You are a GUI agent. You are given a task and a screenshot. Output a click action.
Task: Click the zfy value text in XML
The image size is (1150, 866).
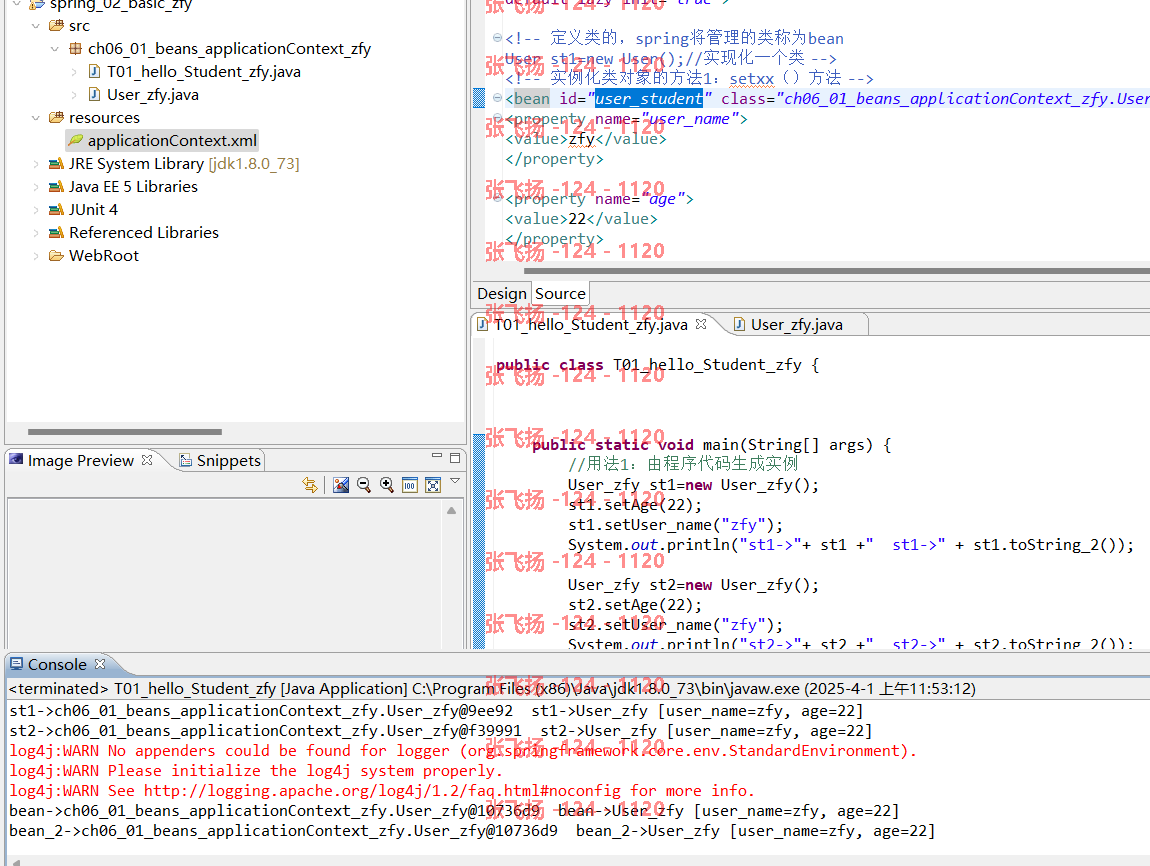click(x=582, y=139)
